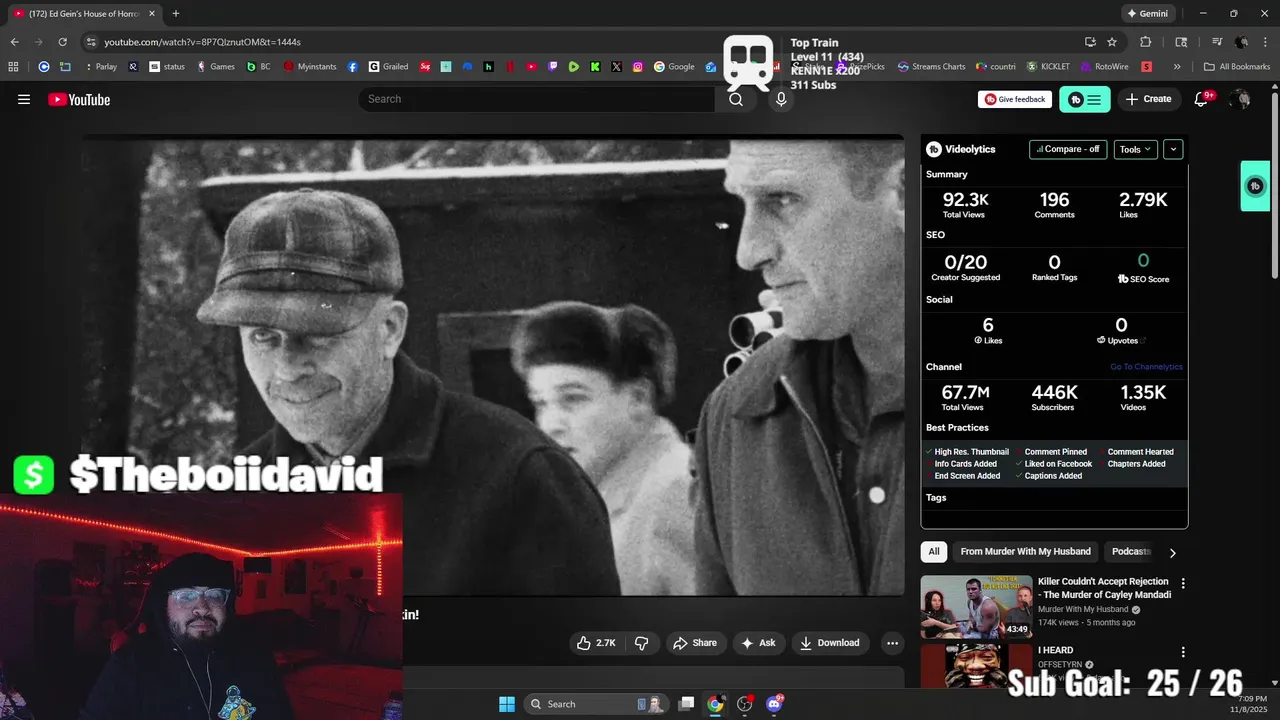
Task: Open the Facebook bookmark icon
Action: click(x=353, y=67)
